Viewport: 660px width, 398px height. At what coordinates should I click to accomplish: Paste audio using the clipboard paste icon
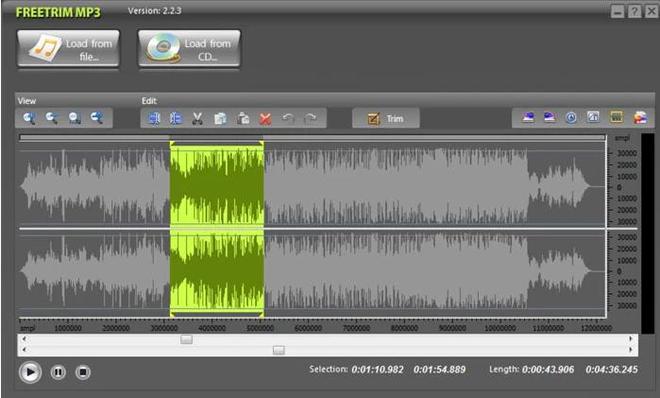click(x=243, y=119)
